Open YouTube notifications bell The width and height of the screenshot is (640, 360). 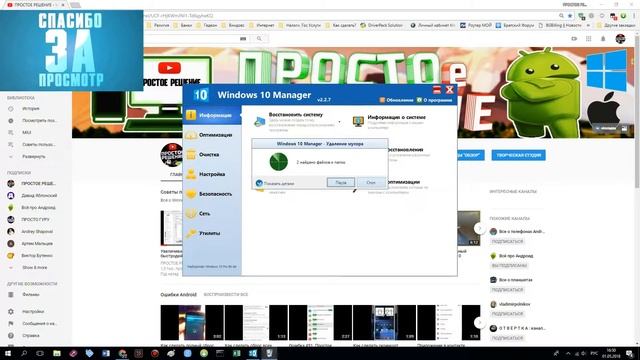coord(603,39)
